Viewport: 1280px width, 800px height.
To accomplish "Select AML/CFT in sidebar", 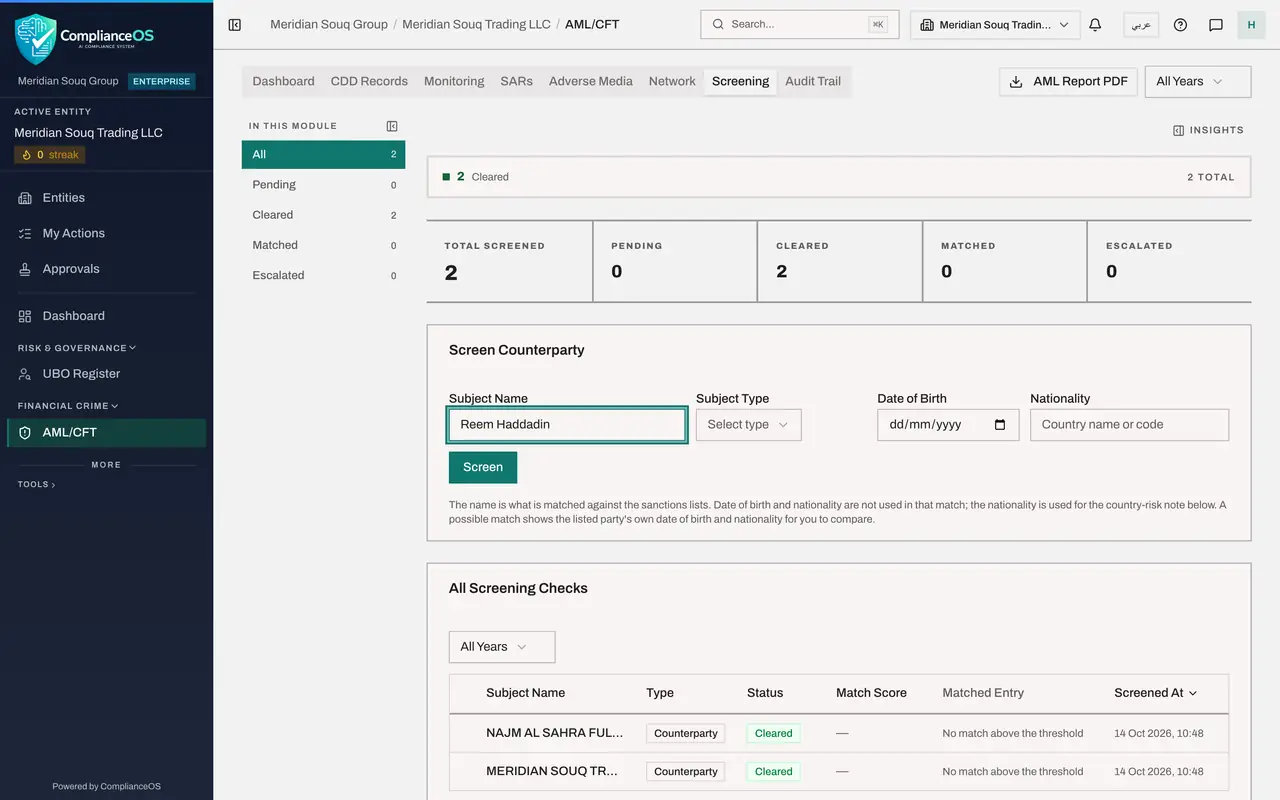I will click(106, 433).
